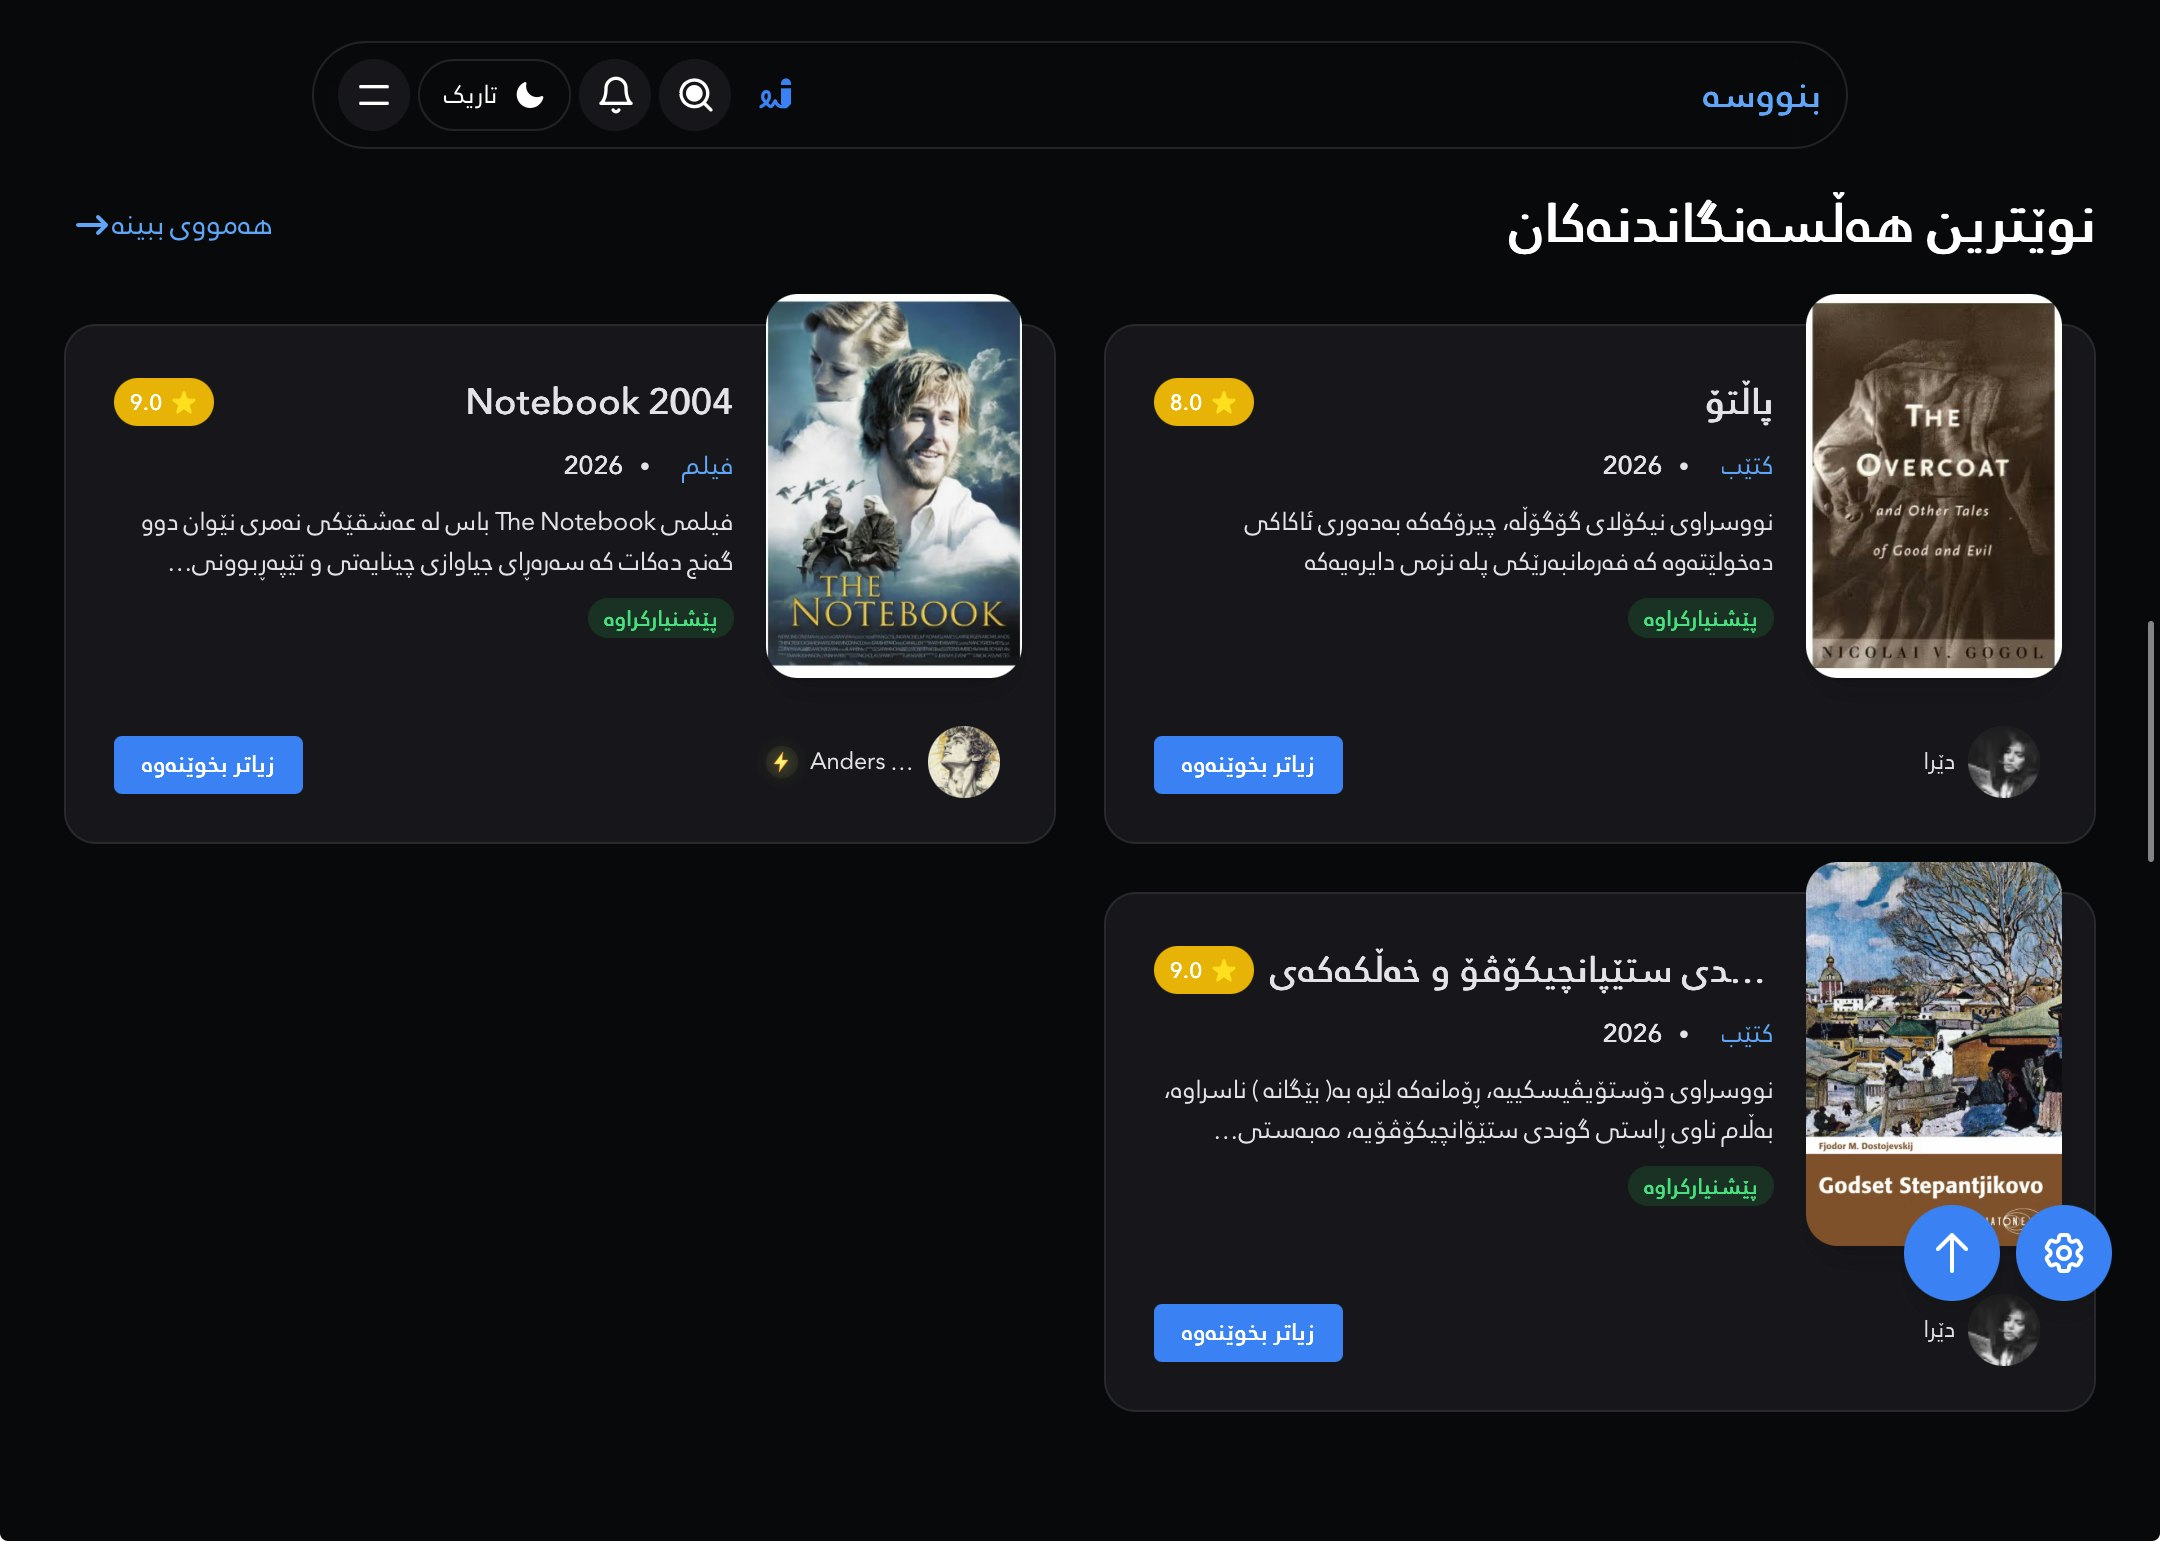Image resolution: width=2160 pixels, height=1541 pixels.
Task: Open the search magnifier icon
Action: (x=694, y=95)
